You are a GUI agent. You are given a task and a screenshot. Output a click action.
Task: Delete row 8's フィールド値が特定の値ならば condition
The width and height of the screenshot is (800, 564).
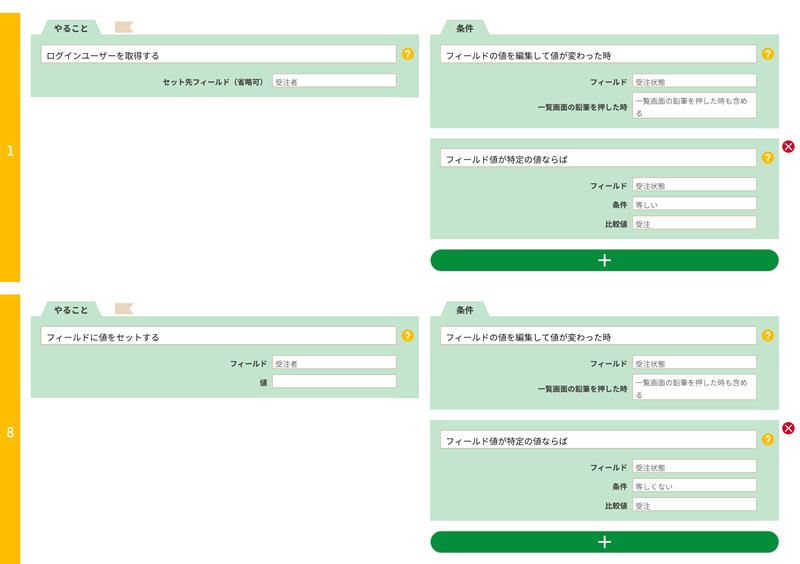788,428
